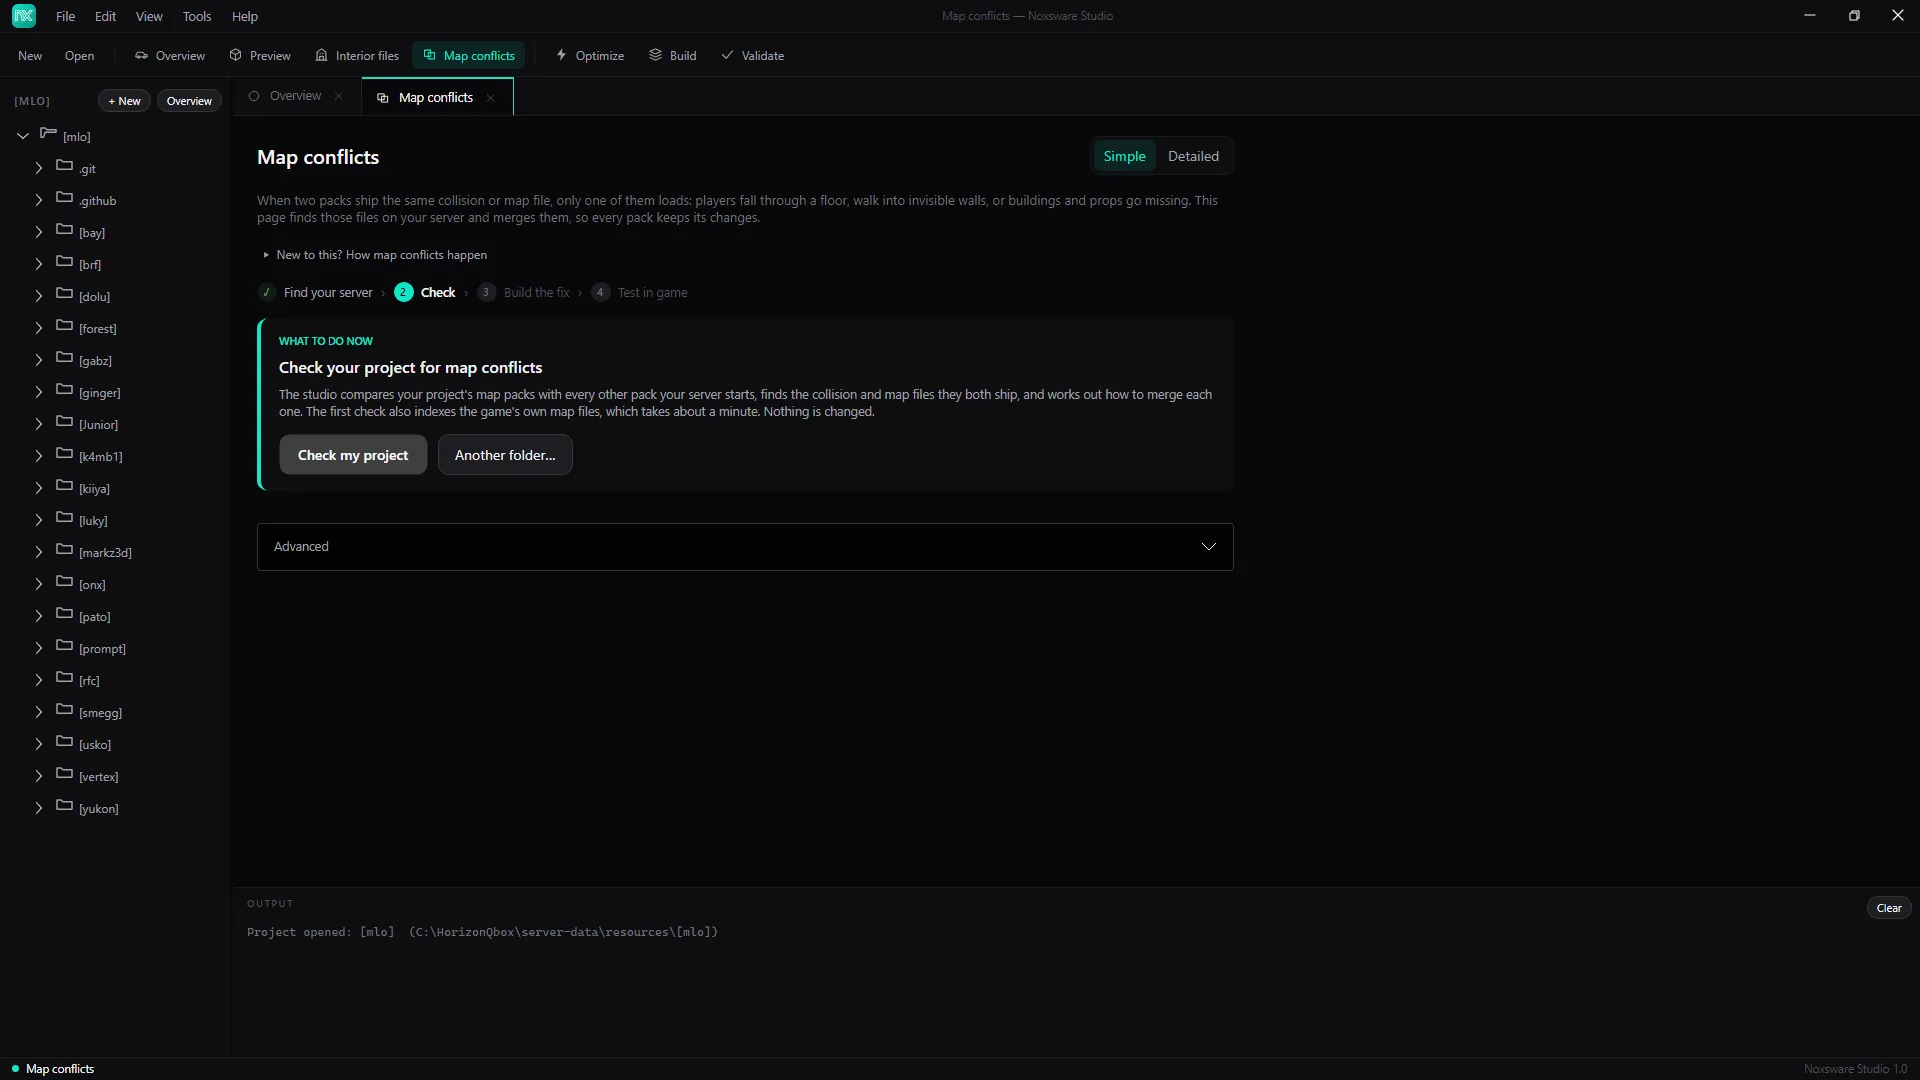This screenshot has height=1080, width=1920.
Task: Close the Overview tab
Action: [x=339, y=96]
